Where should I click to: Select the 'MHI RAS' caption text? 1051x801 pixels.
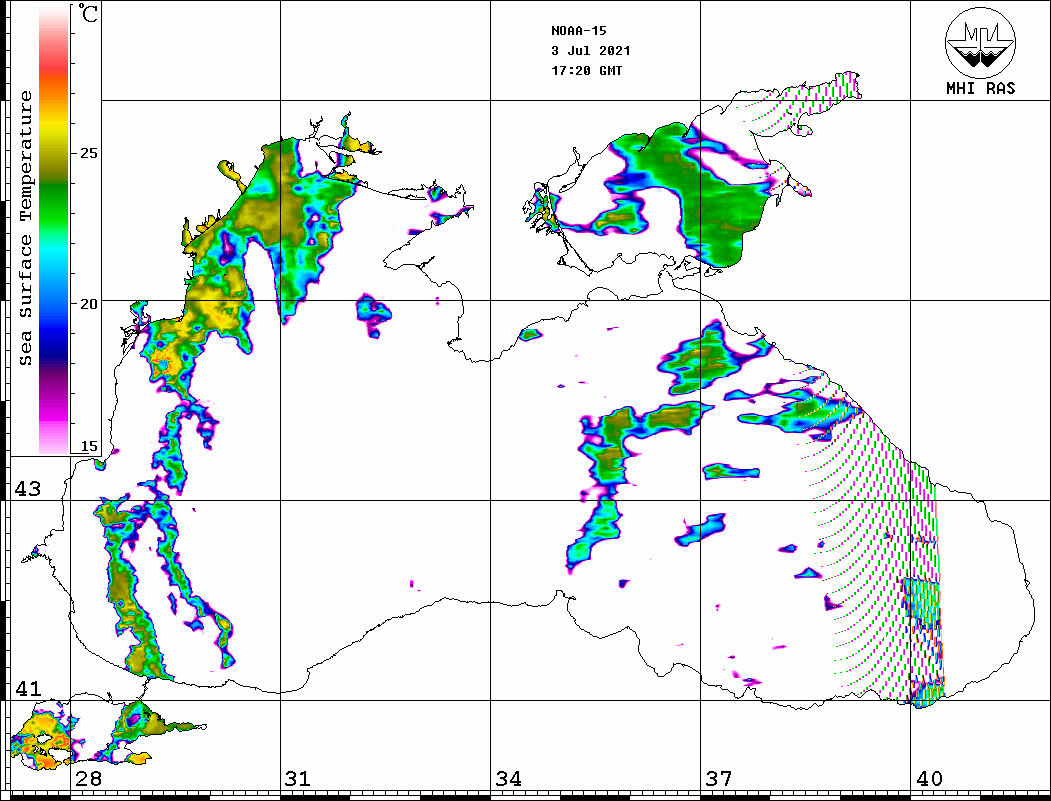click(981, 88)
